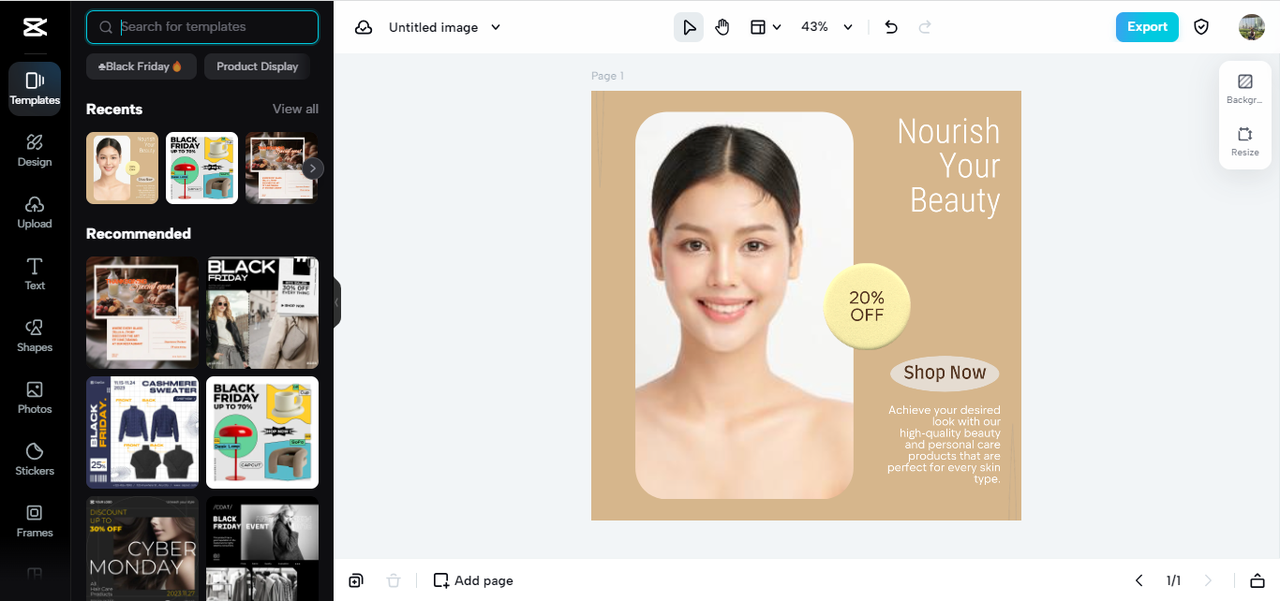This screenshot has width=1280, height=601.
Task: Open the pages overview icon at bottom right
Action: (1257, 581)
